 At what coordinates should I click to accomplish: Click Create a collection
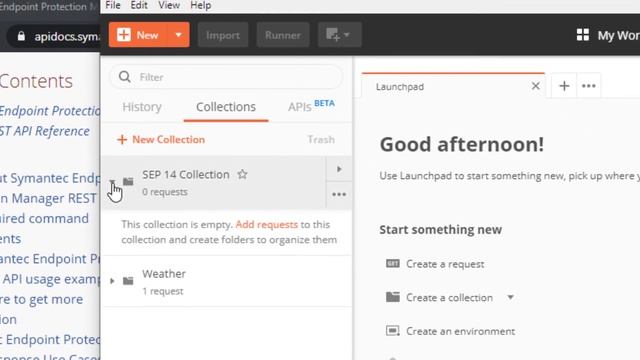click(x=449, y=298)
